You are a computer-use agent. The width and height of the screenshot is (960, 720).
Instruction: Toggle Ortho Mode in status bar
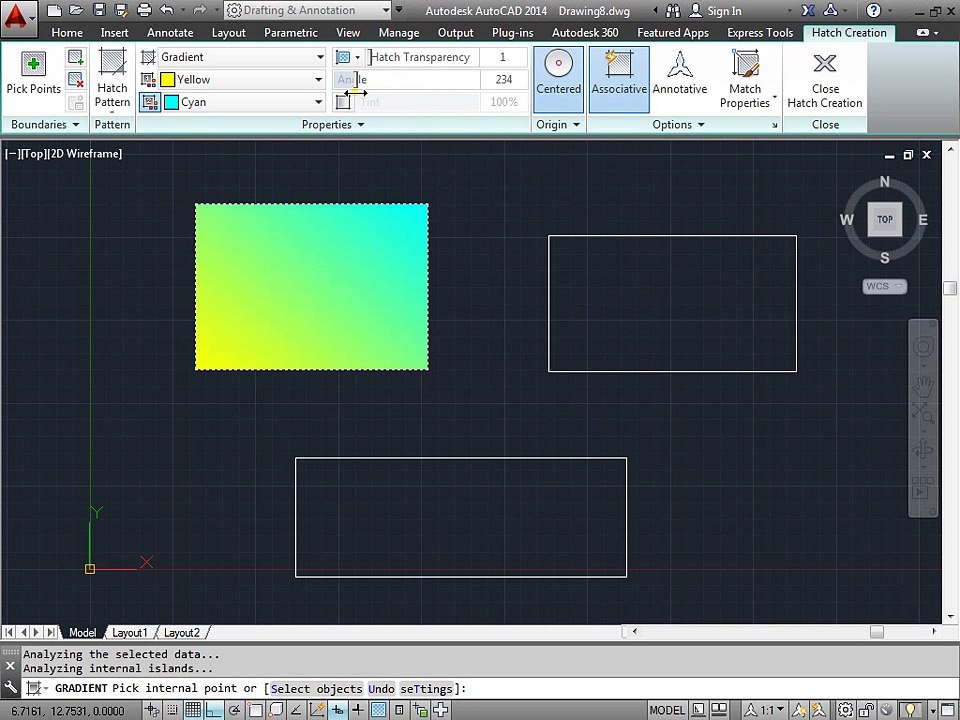[x=213, y=710]
